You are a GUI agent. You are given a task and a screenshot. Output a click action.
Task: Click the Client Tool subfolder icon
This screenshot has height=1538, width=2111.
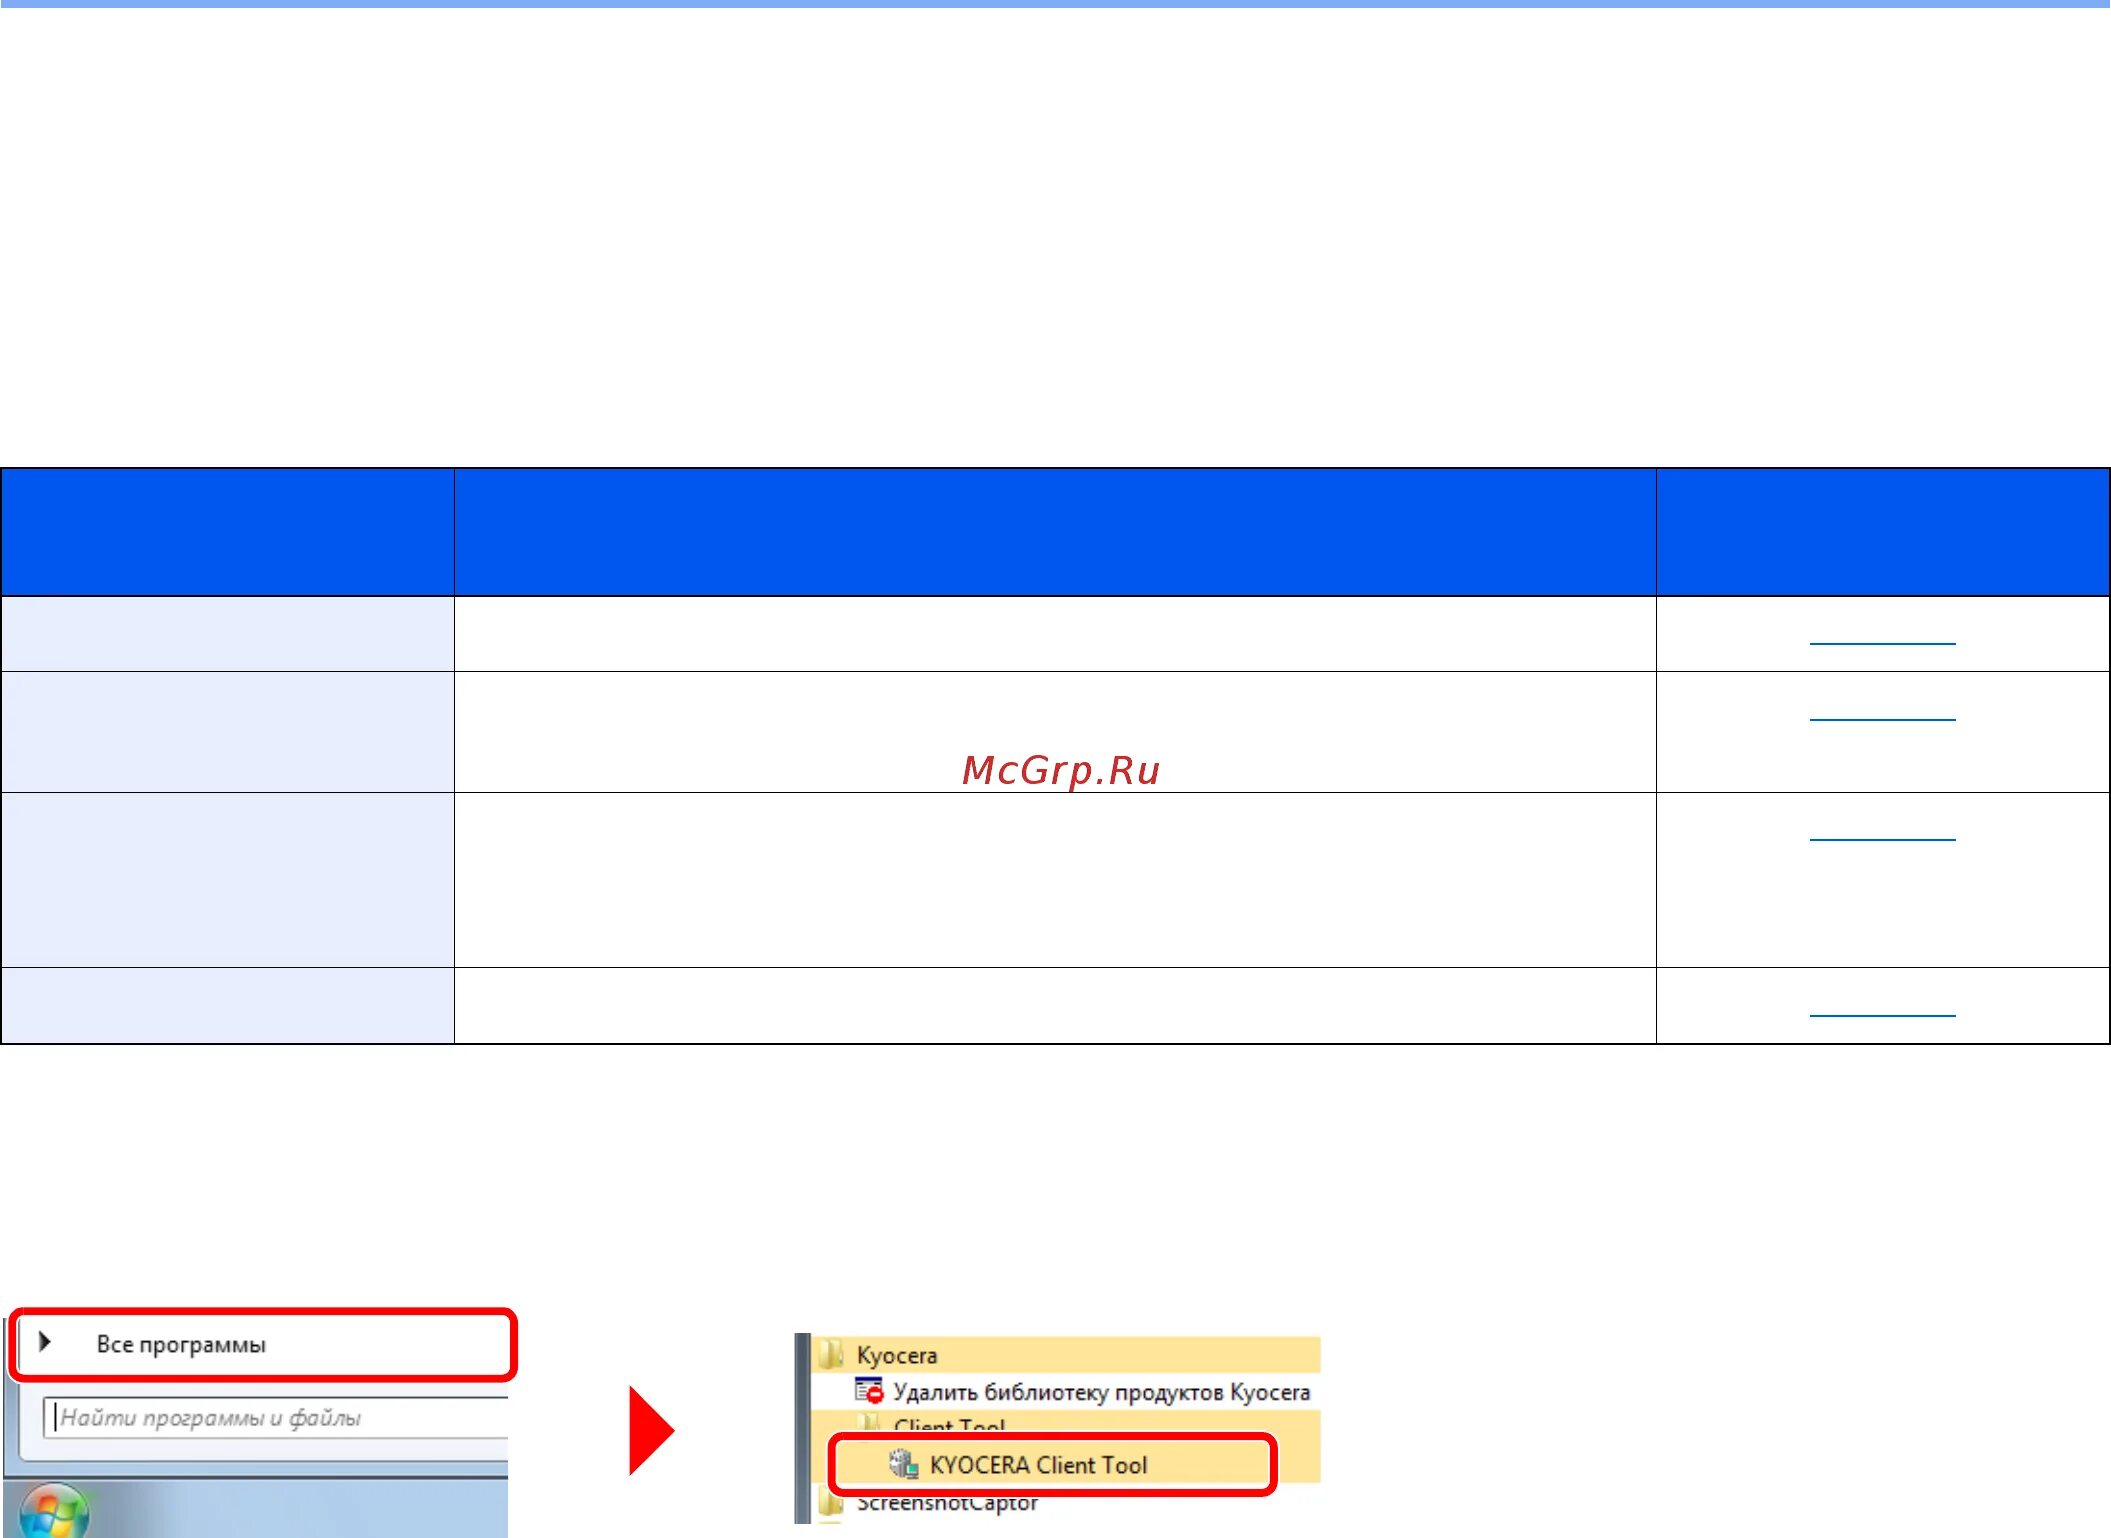point(870,1423)
